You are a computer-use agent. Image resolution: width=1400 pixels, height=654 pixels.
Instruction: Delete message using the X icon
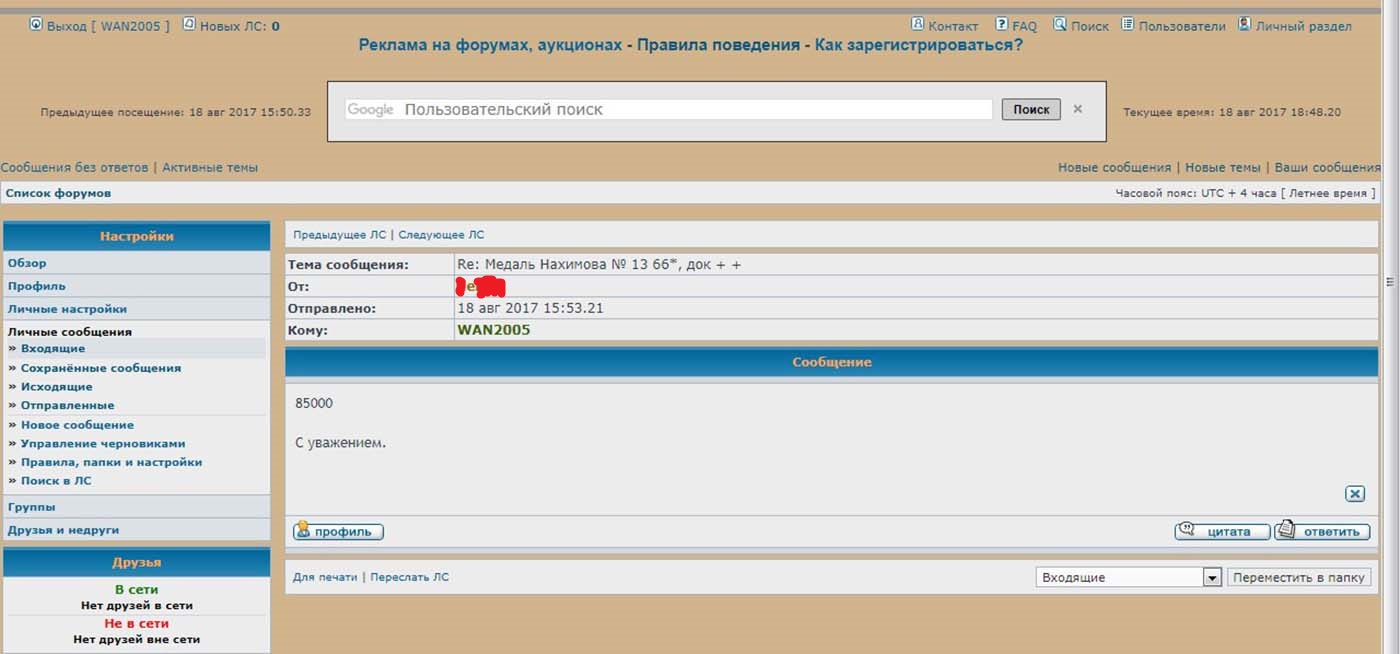pos(1354,494)
